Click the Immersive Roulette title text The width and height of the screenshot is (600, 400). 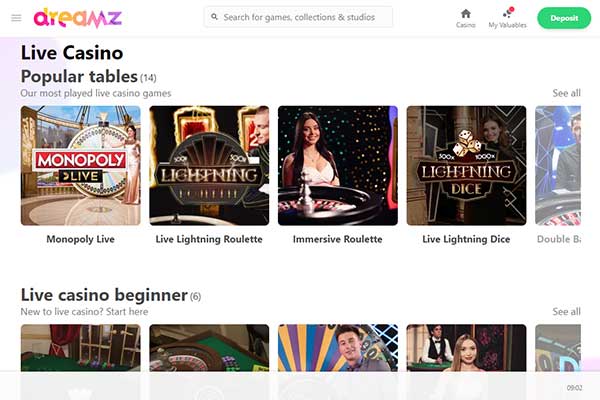[x=338, y=239]
